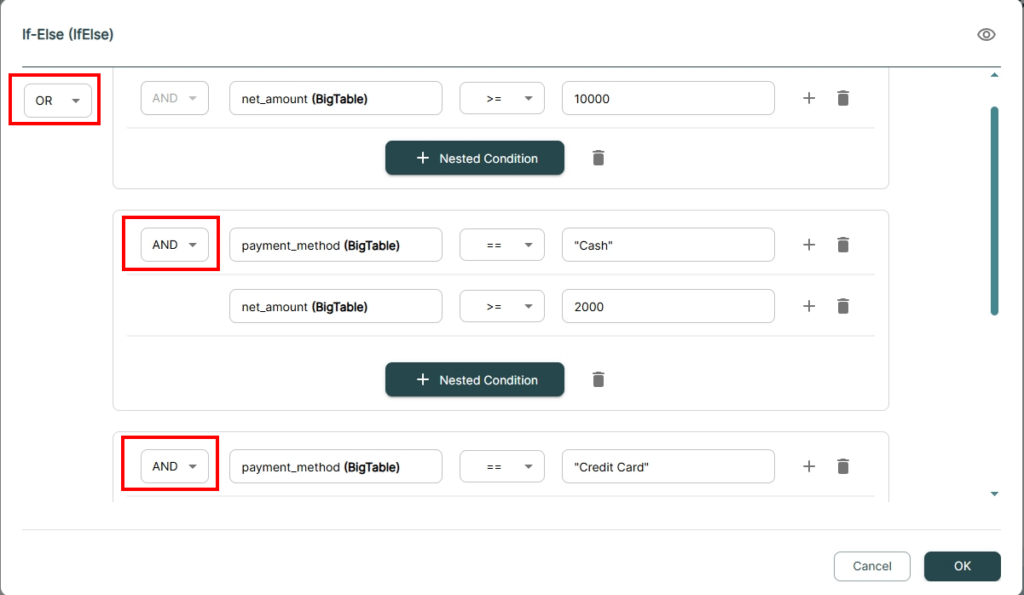Delete the net_amount >= 10000 row
The image size is (1024, 595).
[843, 98]
